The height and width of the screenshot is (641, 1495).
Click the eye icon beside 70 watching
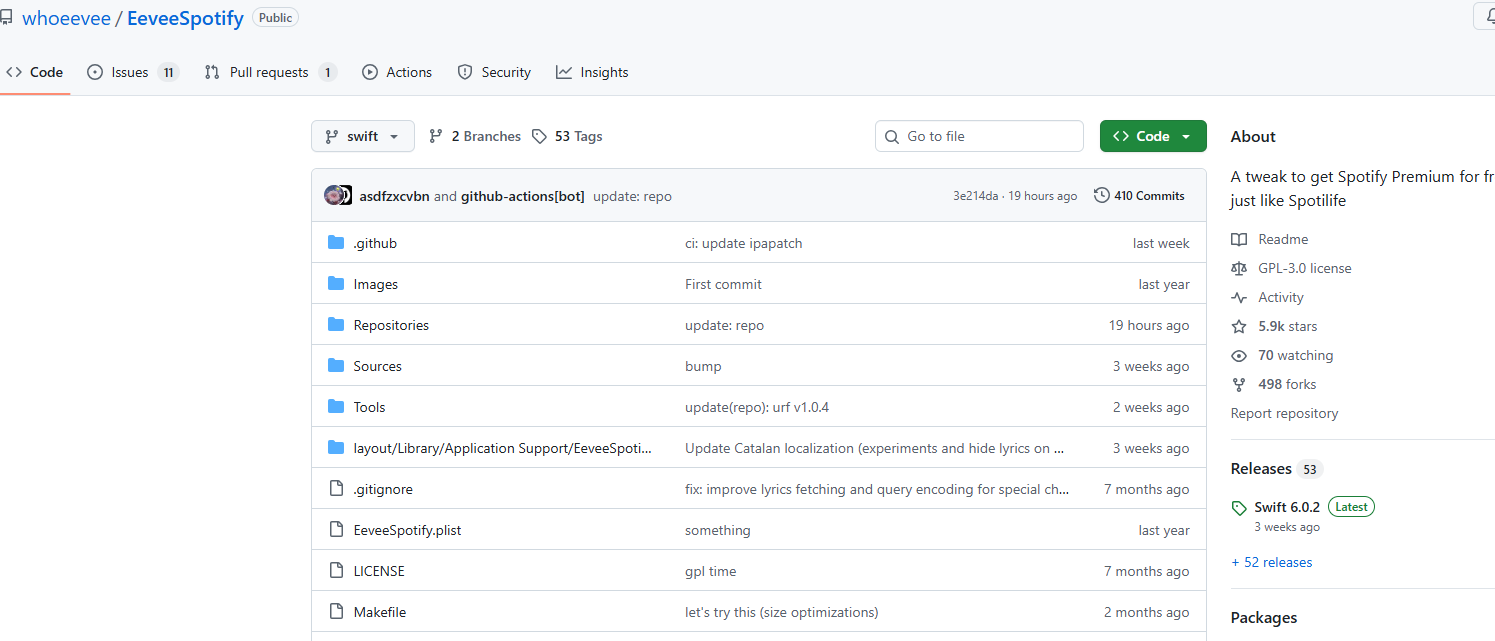click(x=1239, y=355)
